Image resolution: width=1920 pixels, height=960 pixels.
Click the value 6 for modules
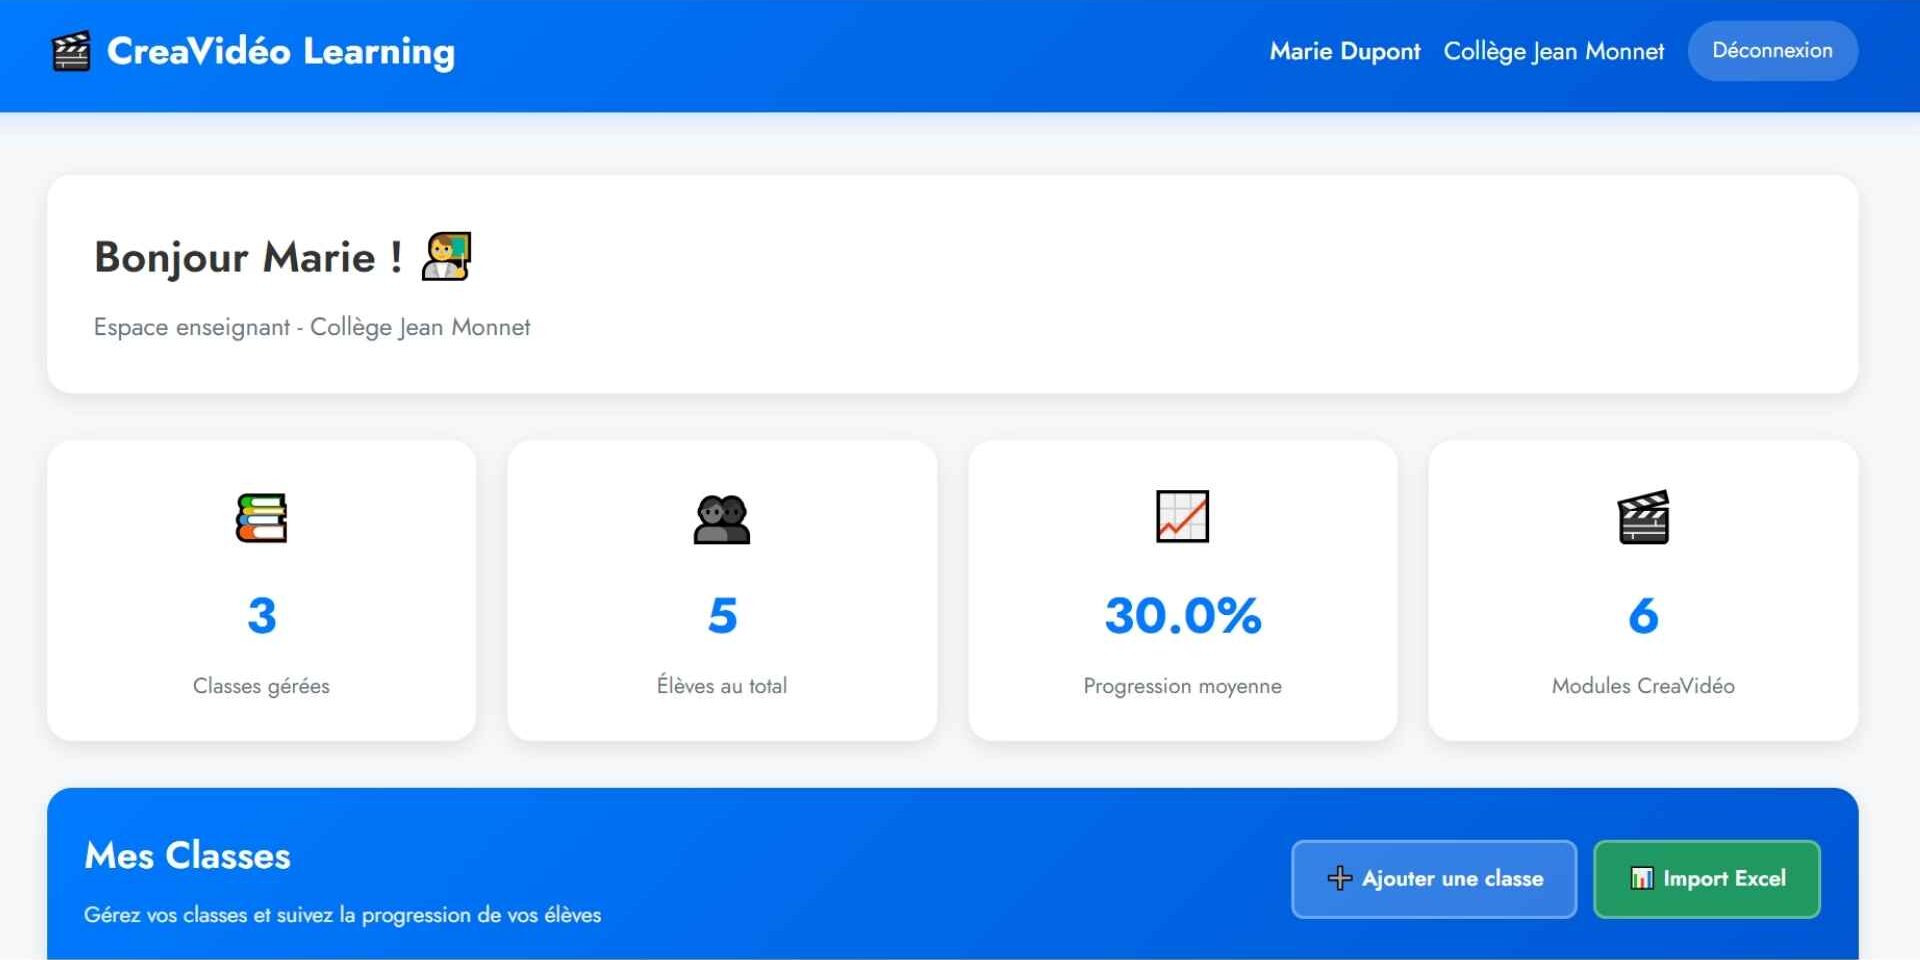pyautogui.click(x=1643, y=615)
